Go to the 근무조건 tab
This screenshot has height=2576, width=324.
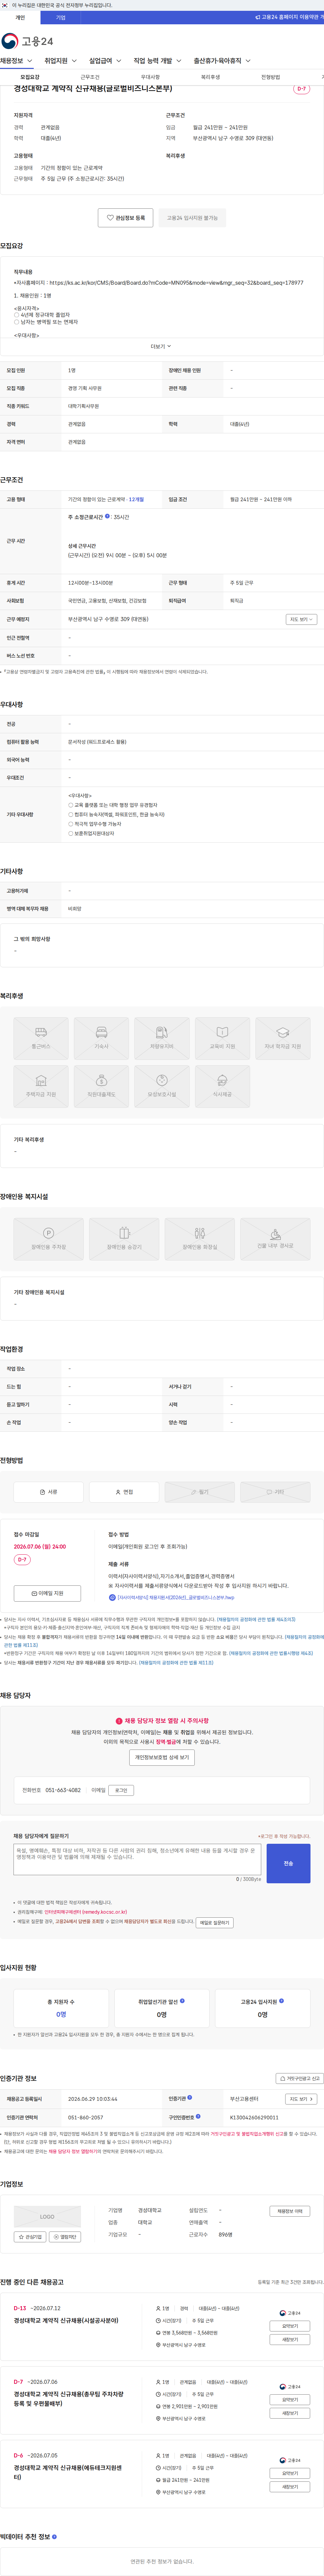[x=90, y=77]
